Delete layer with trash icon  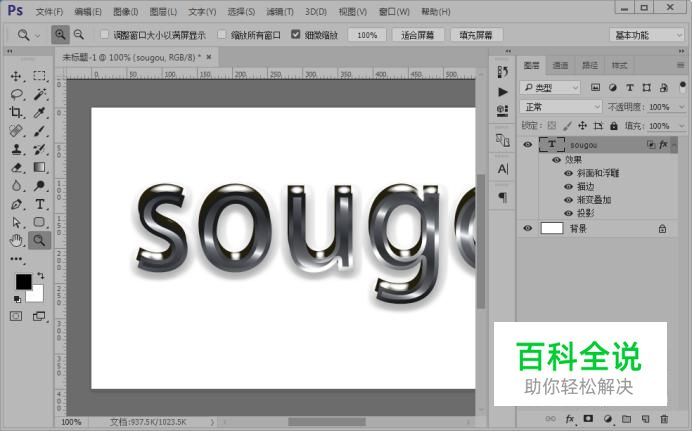[x=664, y=419]
